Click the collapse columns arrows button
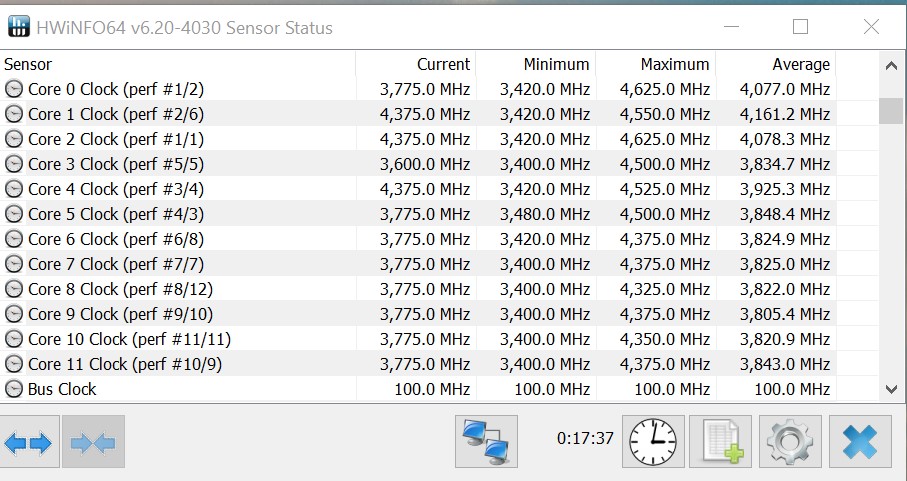The width and height of the screenshot is (907, 481). (93, 442)
